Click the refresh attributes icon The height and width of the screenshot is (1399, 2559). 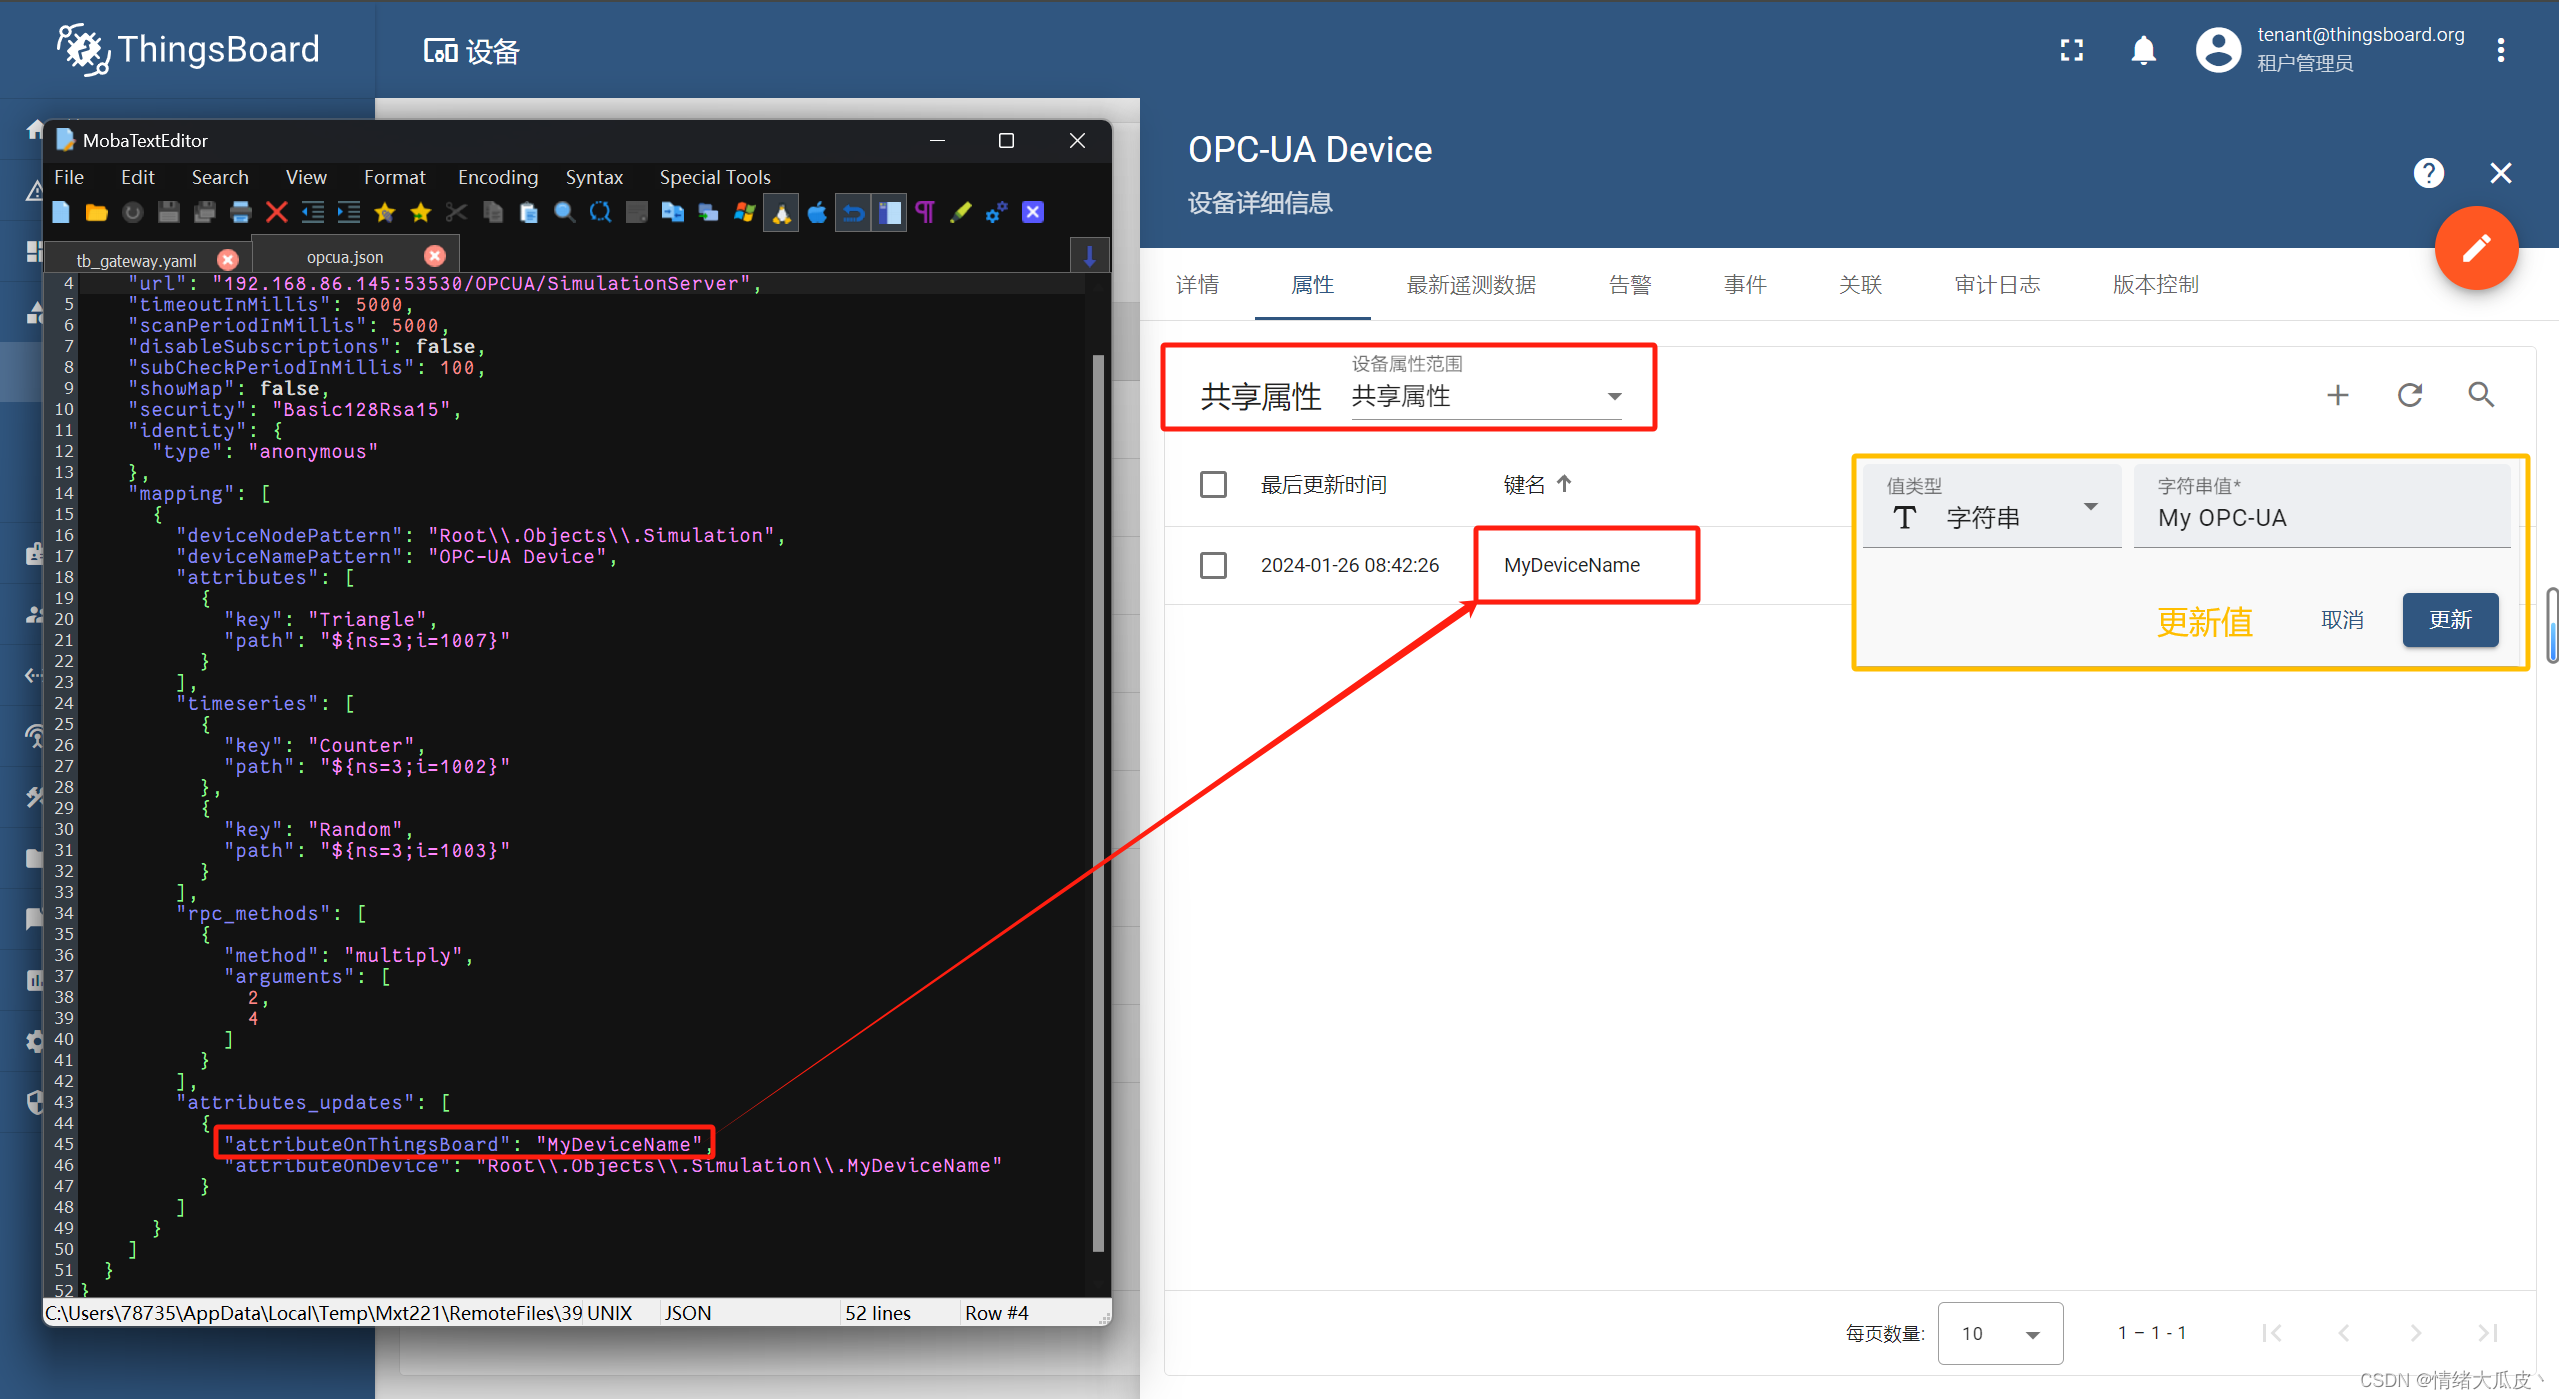tap(2410, 395)
